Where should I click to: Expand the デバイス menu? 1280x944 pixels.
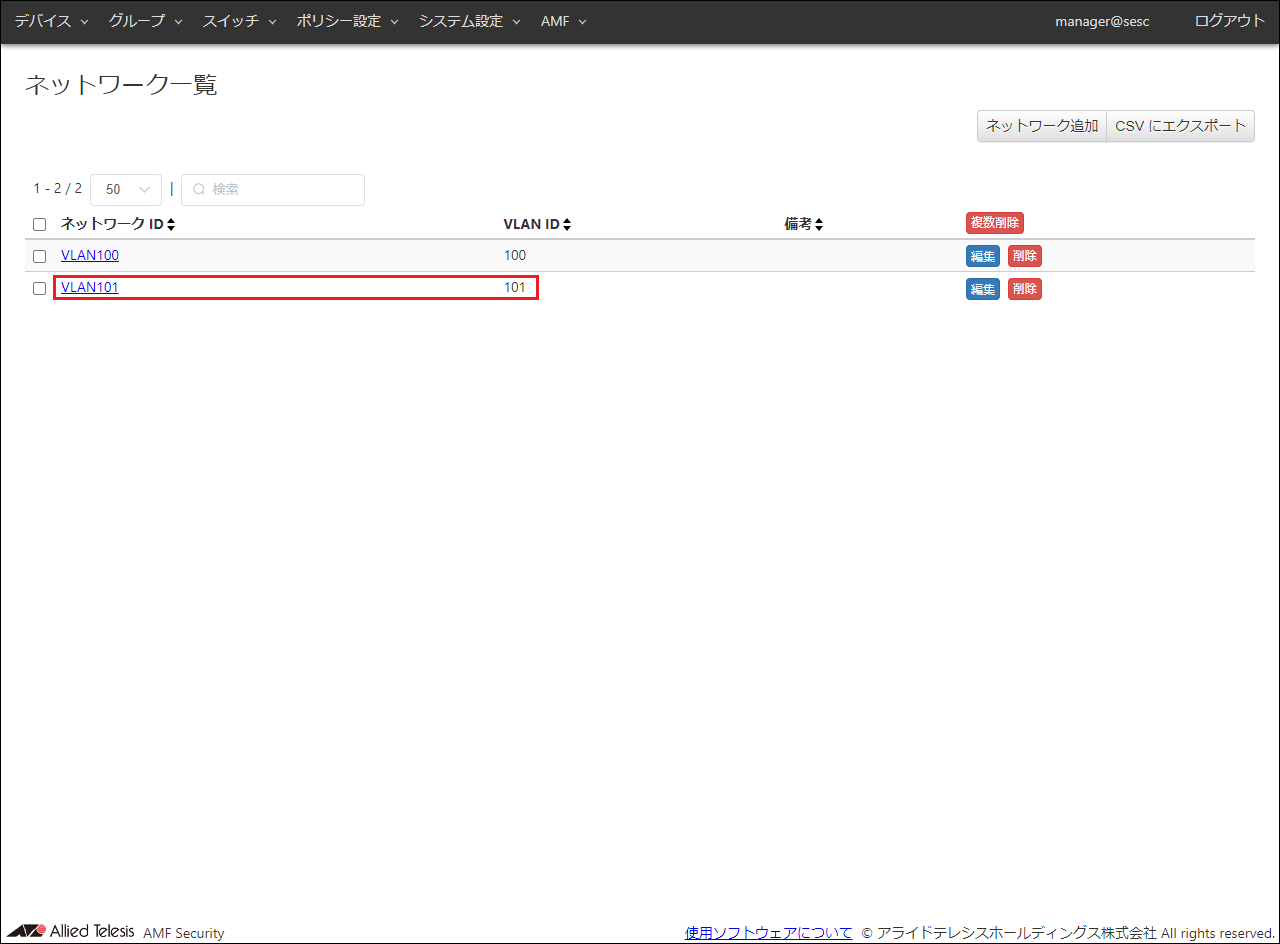coord(51,21)
